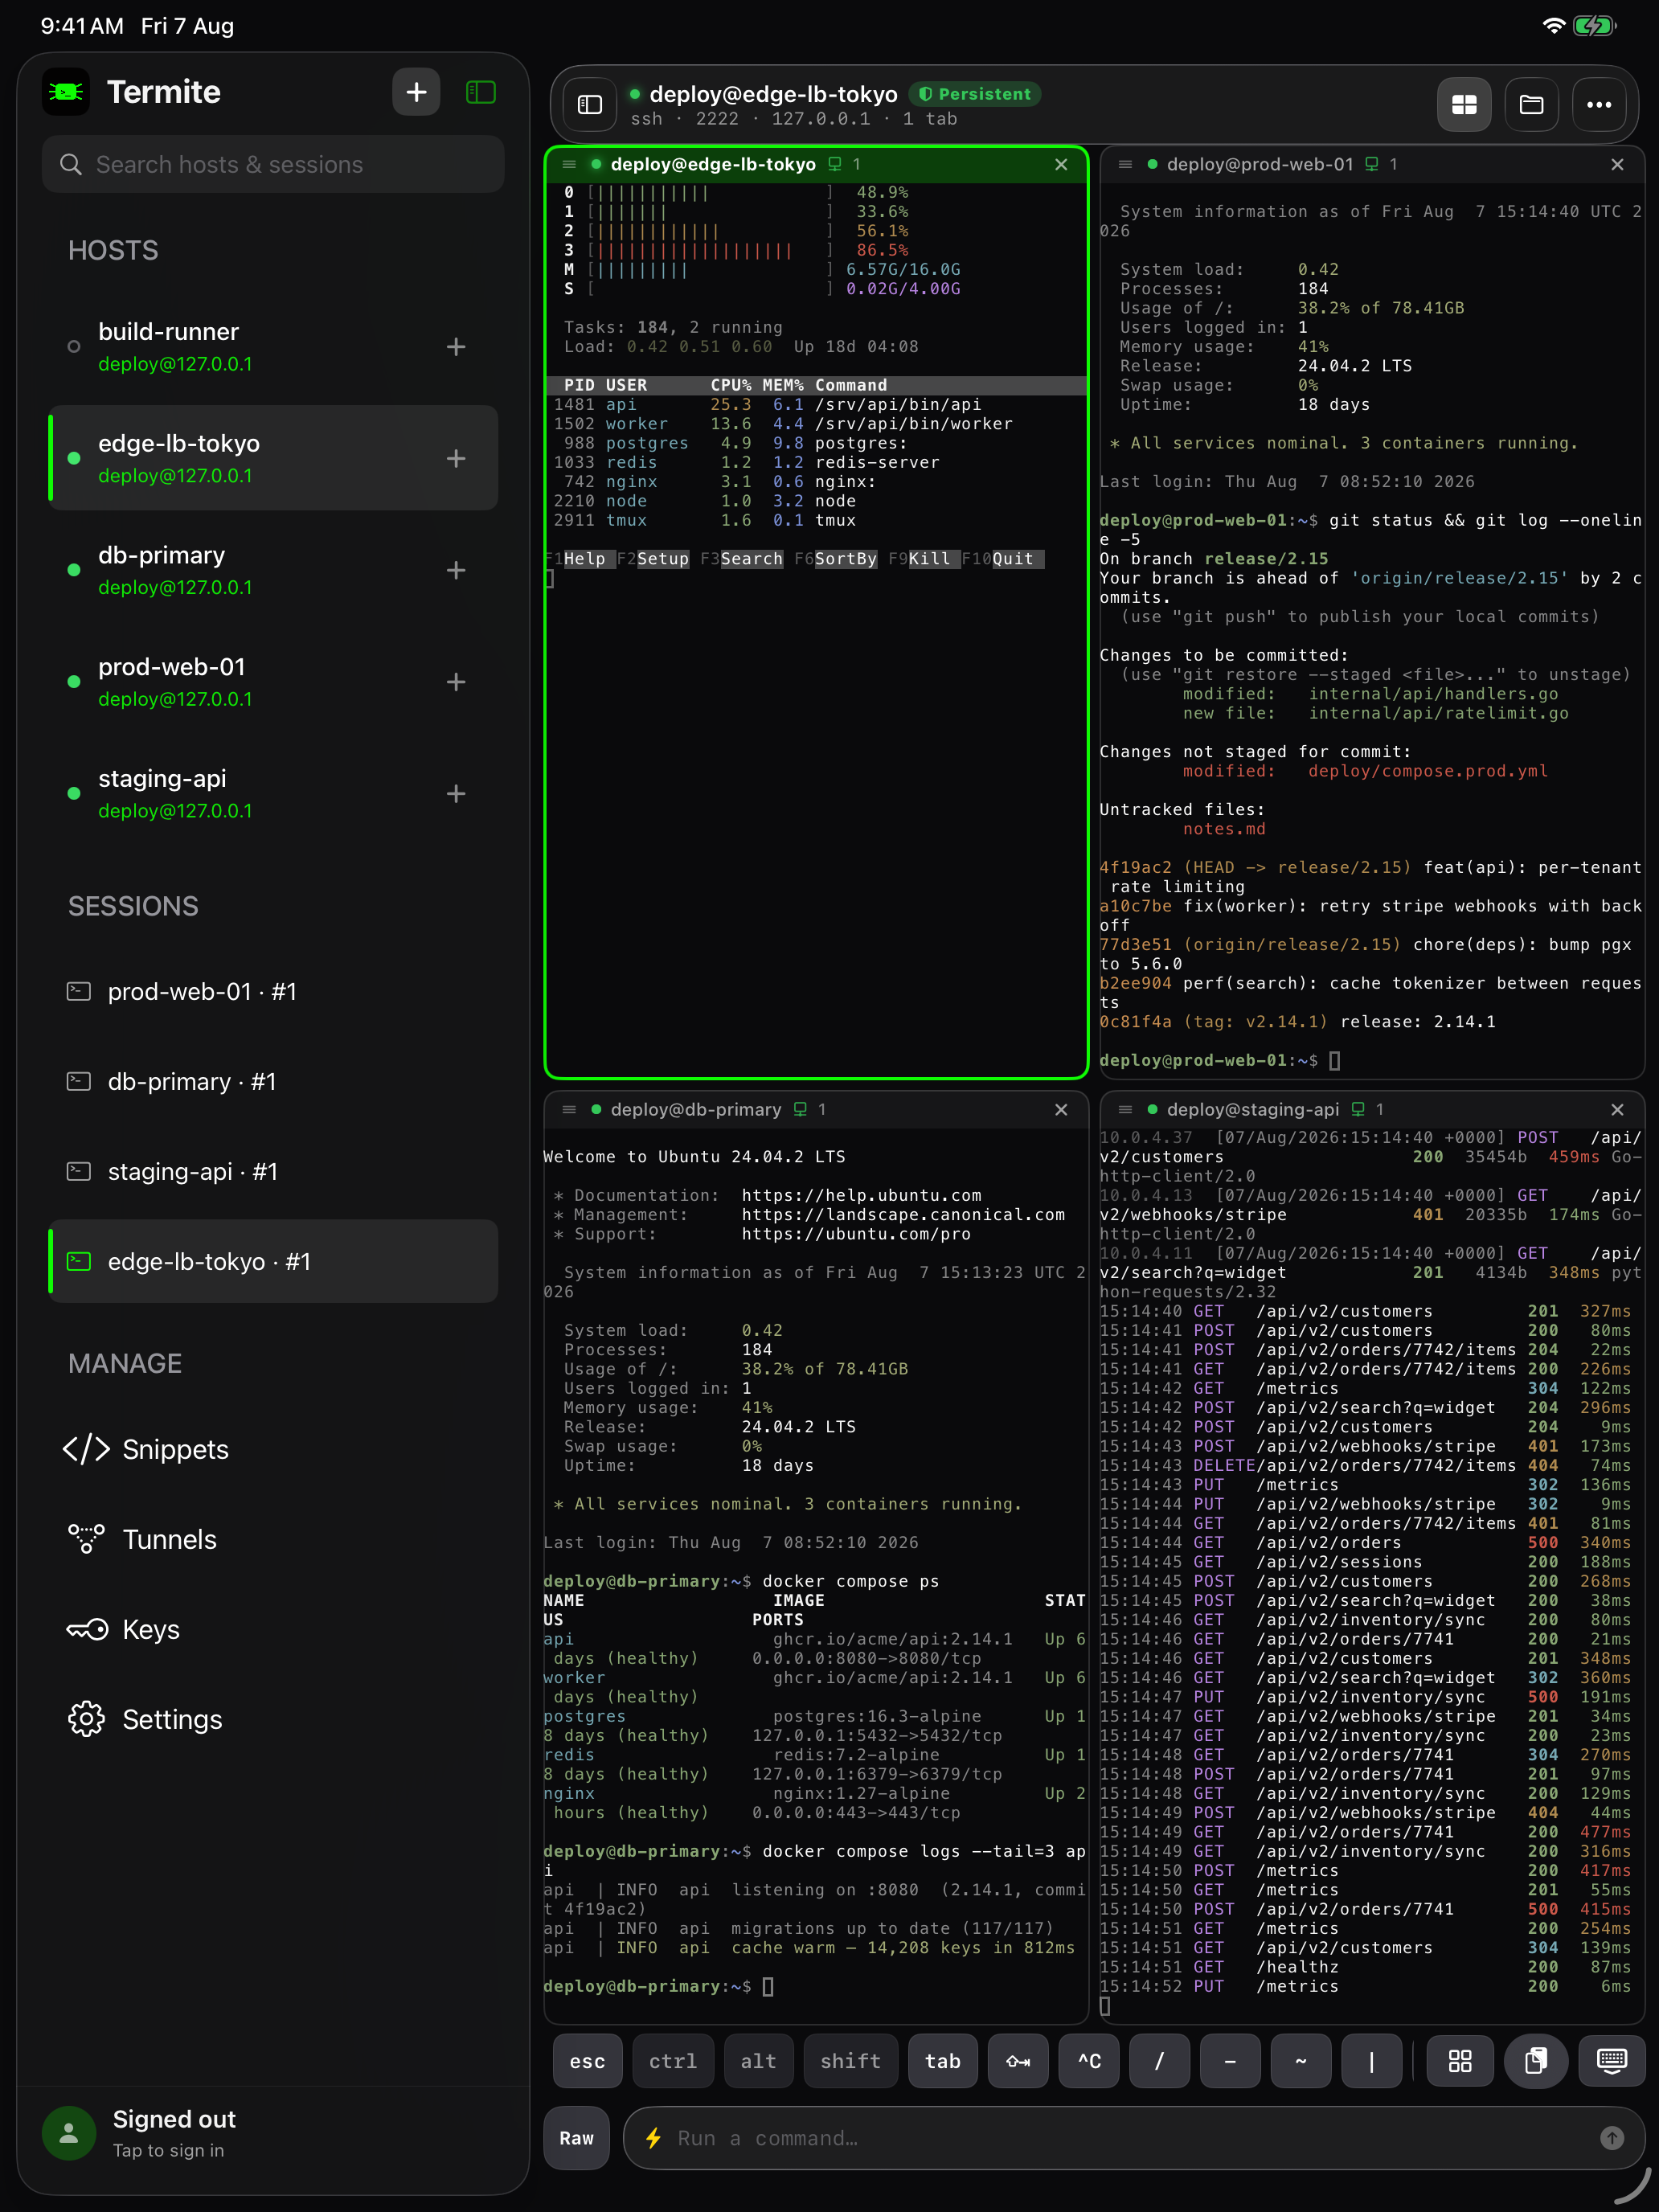Open db-primary pane handle menu
Viewport: 1659px width, 2212px height.
569,1109
